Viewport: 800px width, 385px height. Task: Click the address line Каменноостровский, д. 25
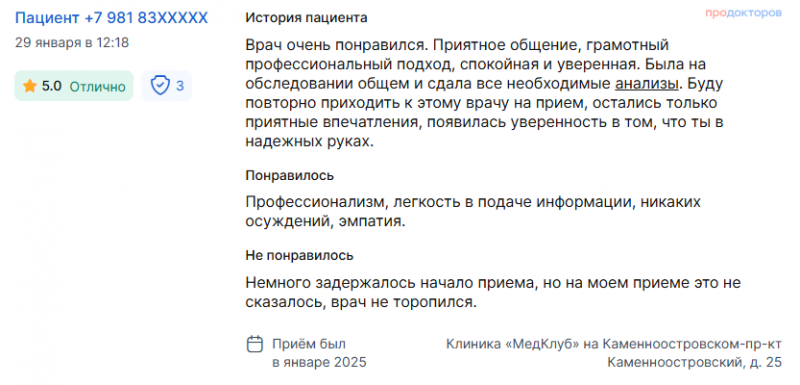[694, 363]
